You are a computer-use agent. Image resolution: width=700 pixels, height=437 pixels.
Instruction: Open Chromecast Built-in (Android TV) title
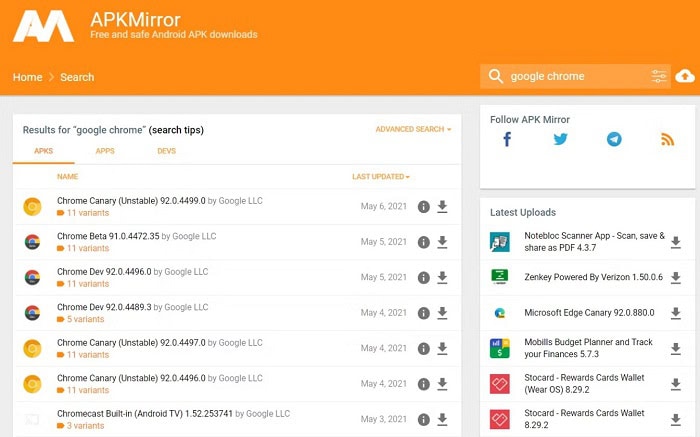click(x=145, y=414)
